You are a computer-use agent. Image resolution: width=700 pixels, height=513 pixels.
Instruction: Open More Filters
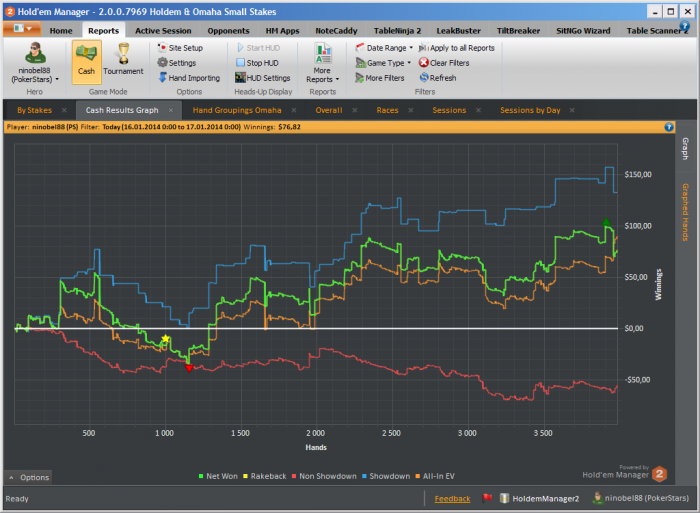point(379,78)
